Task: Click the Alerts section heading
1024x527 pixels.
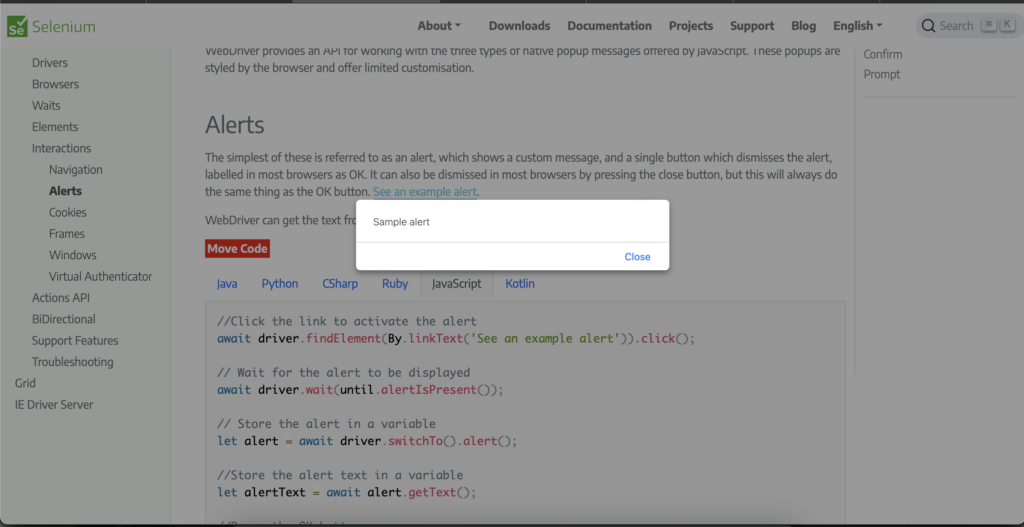Action: (234, 125)
